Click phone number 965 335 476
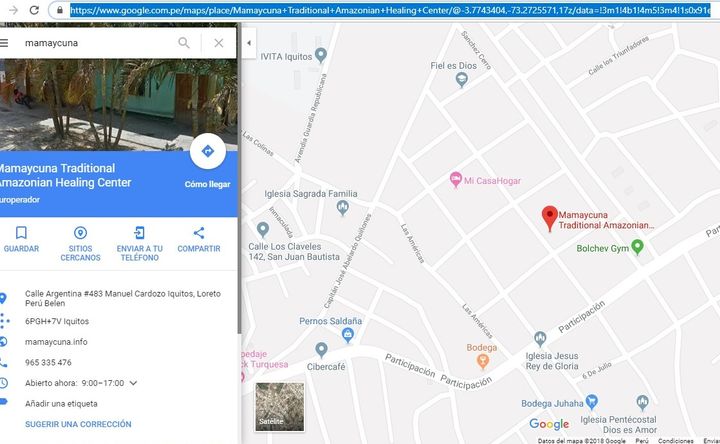 48,362
